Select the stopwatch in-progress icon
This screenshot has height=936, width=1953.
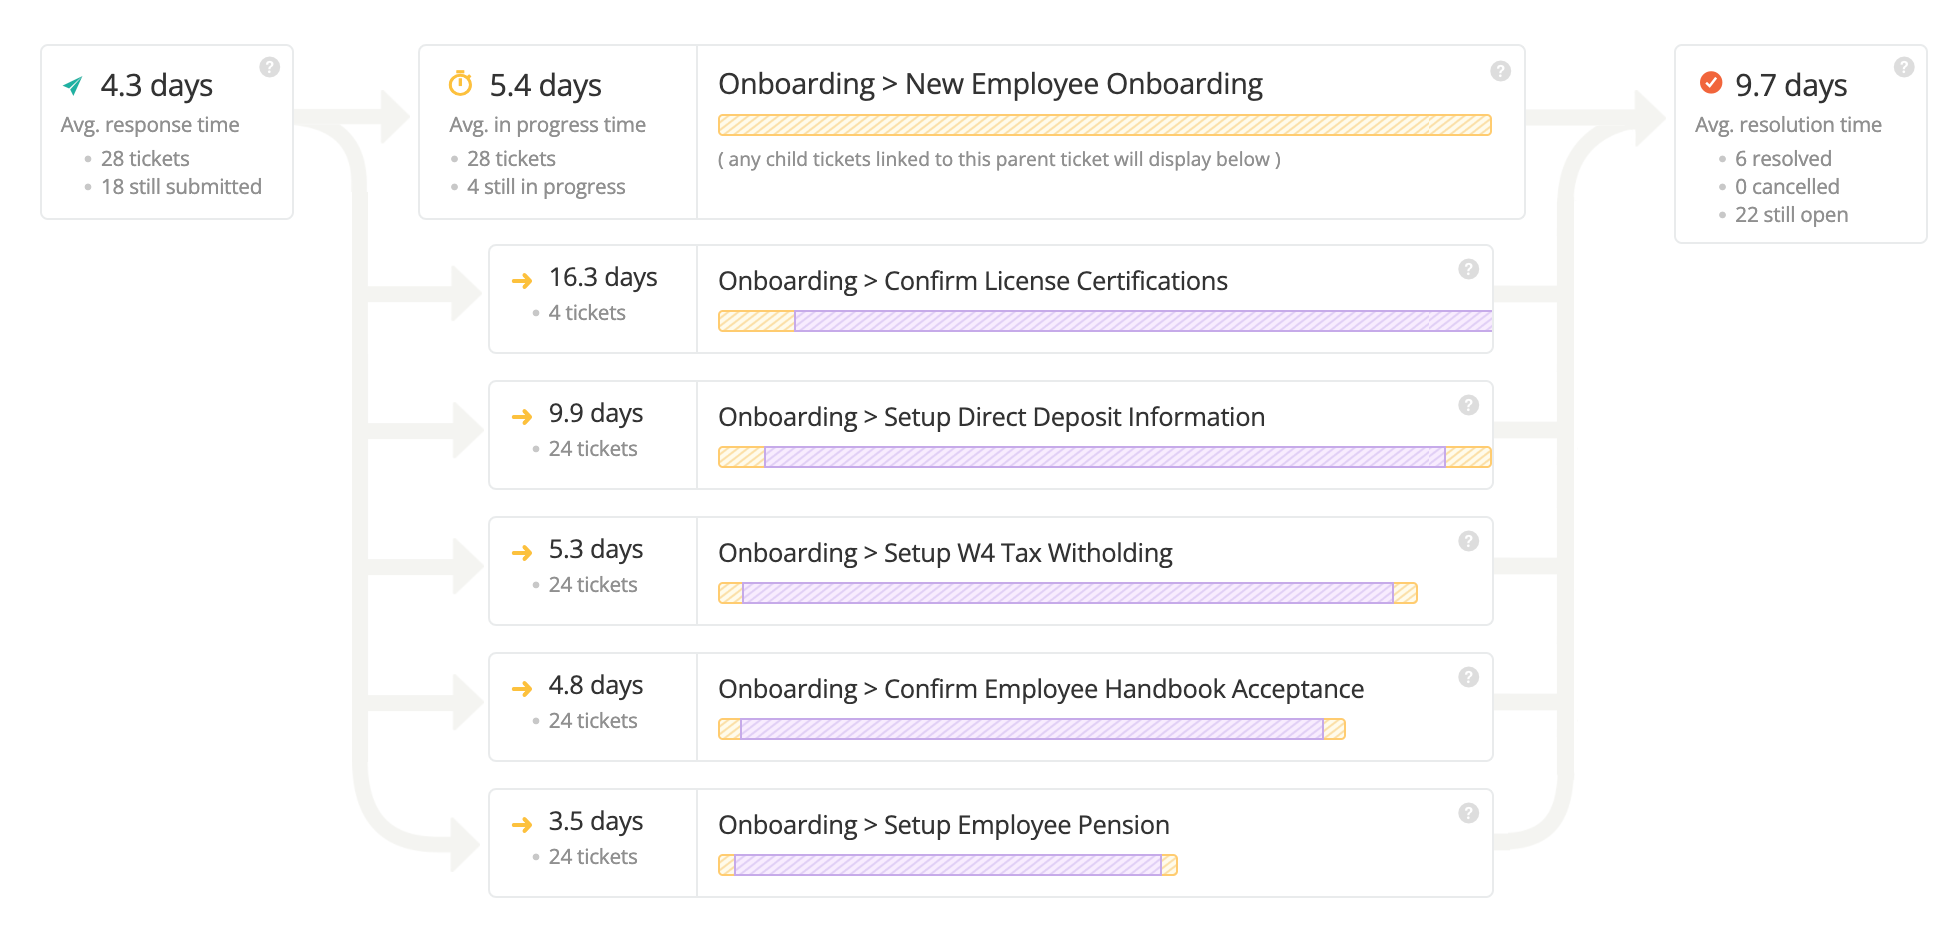tap(459, 85)
